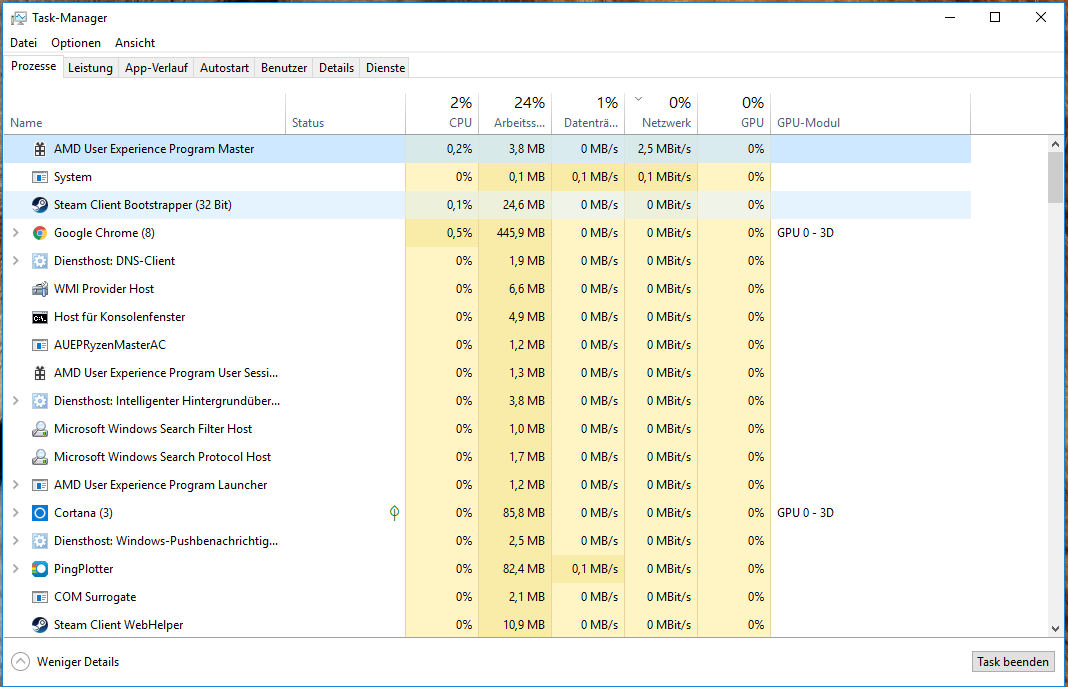Switch to the Autostart tab
1068x687 pixels.
tap(224, 68)
